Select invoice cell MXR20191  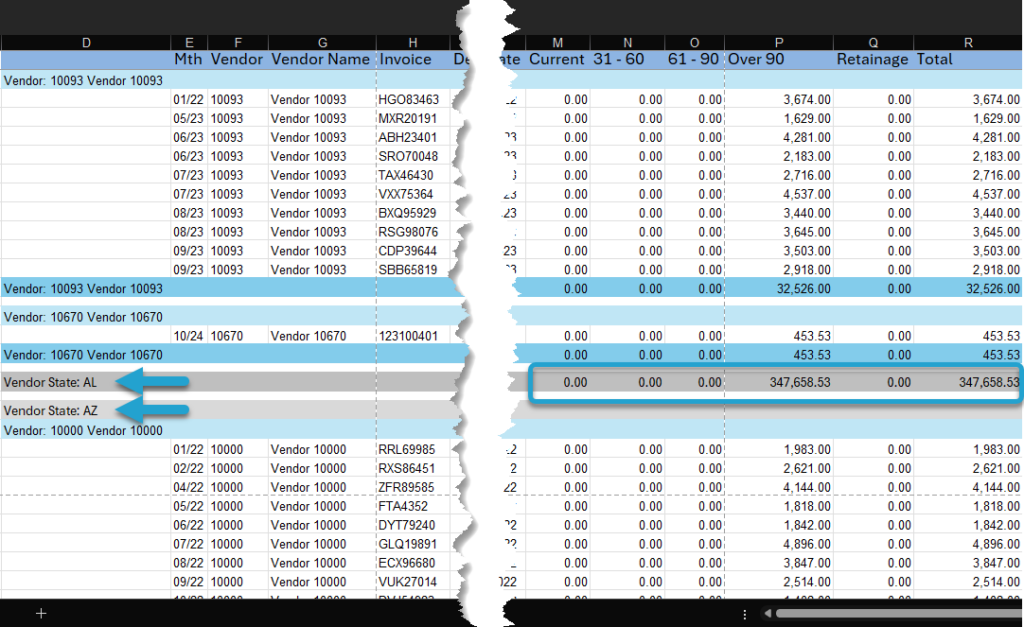pos(413,119)
